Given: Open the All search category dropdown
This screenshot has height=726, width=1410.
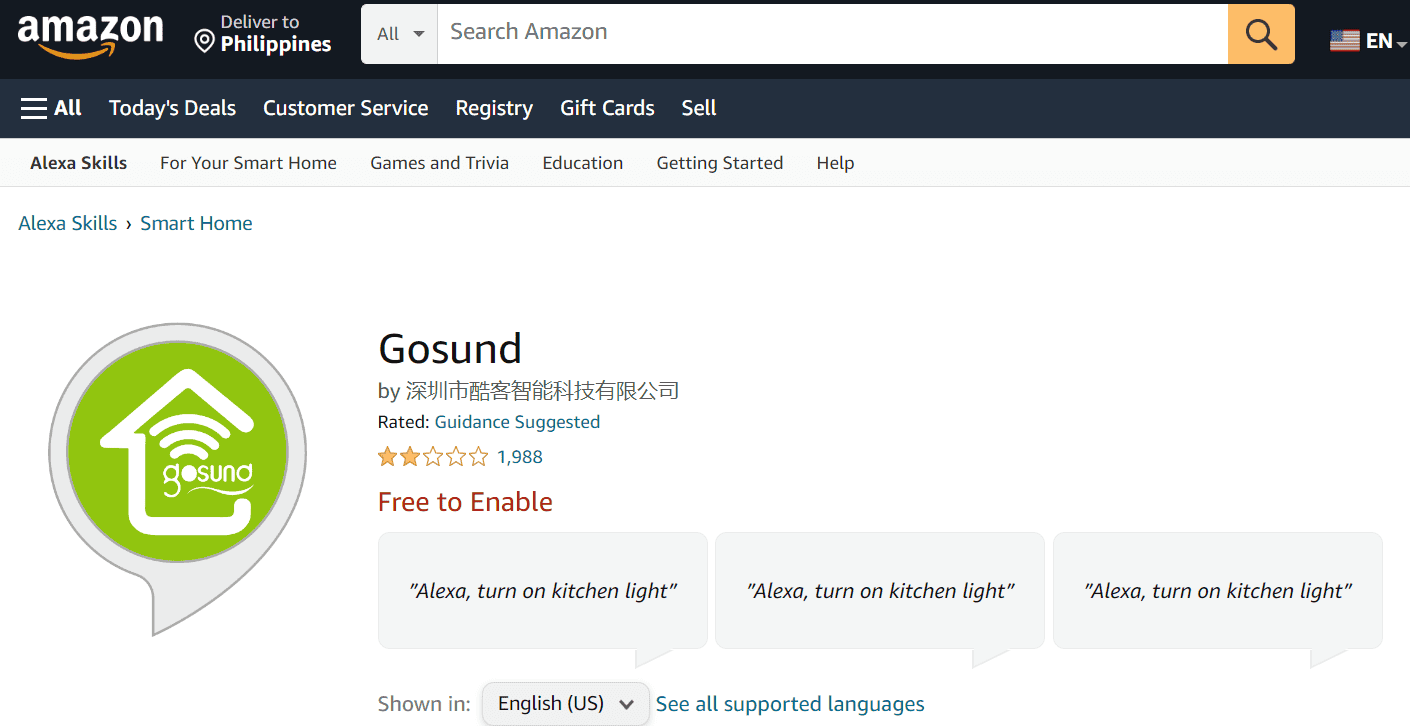Looking at the screenshot, I should [x=400, y=34].
